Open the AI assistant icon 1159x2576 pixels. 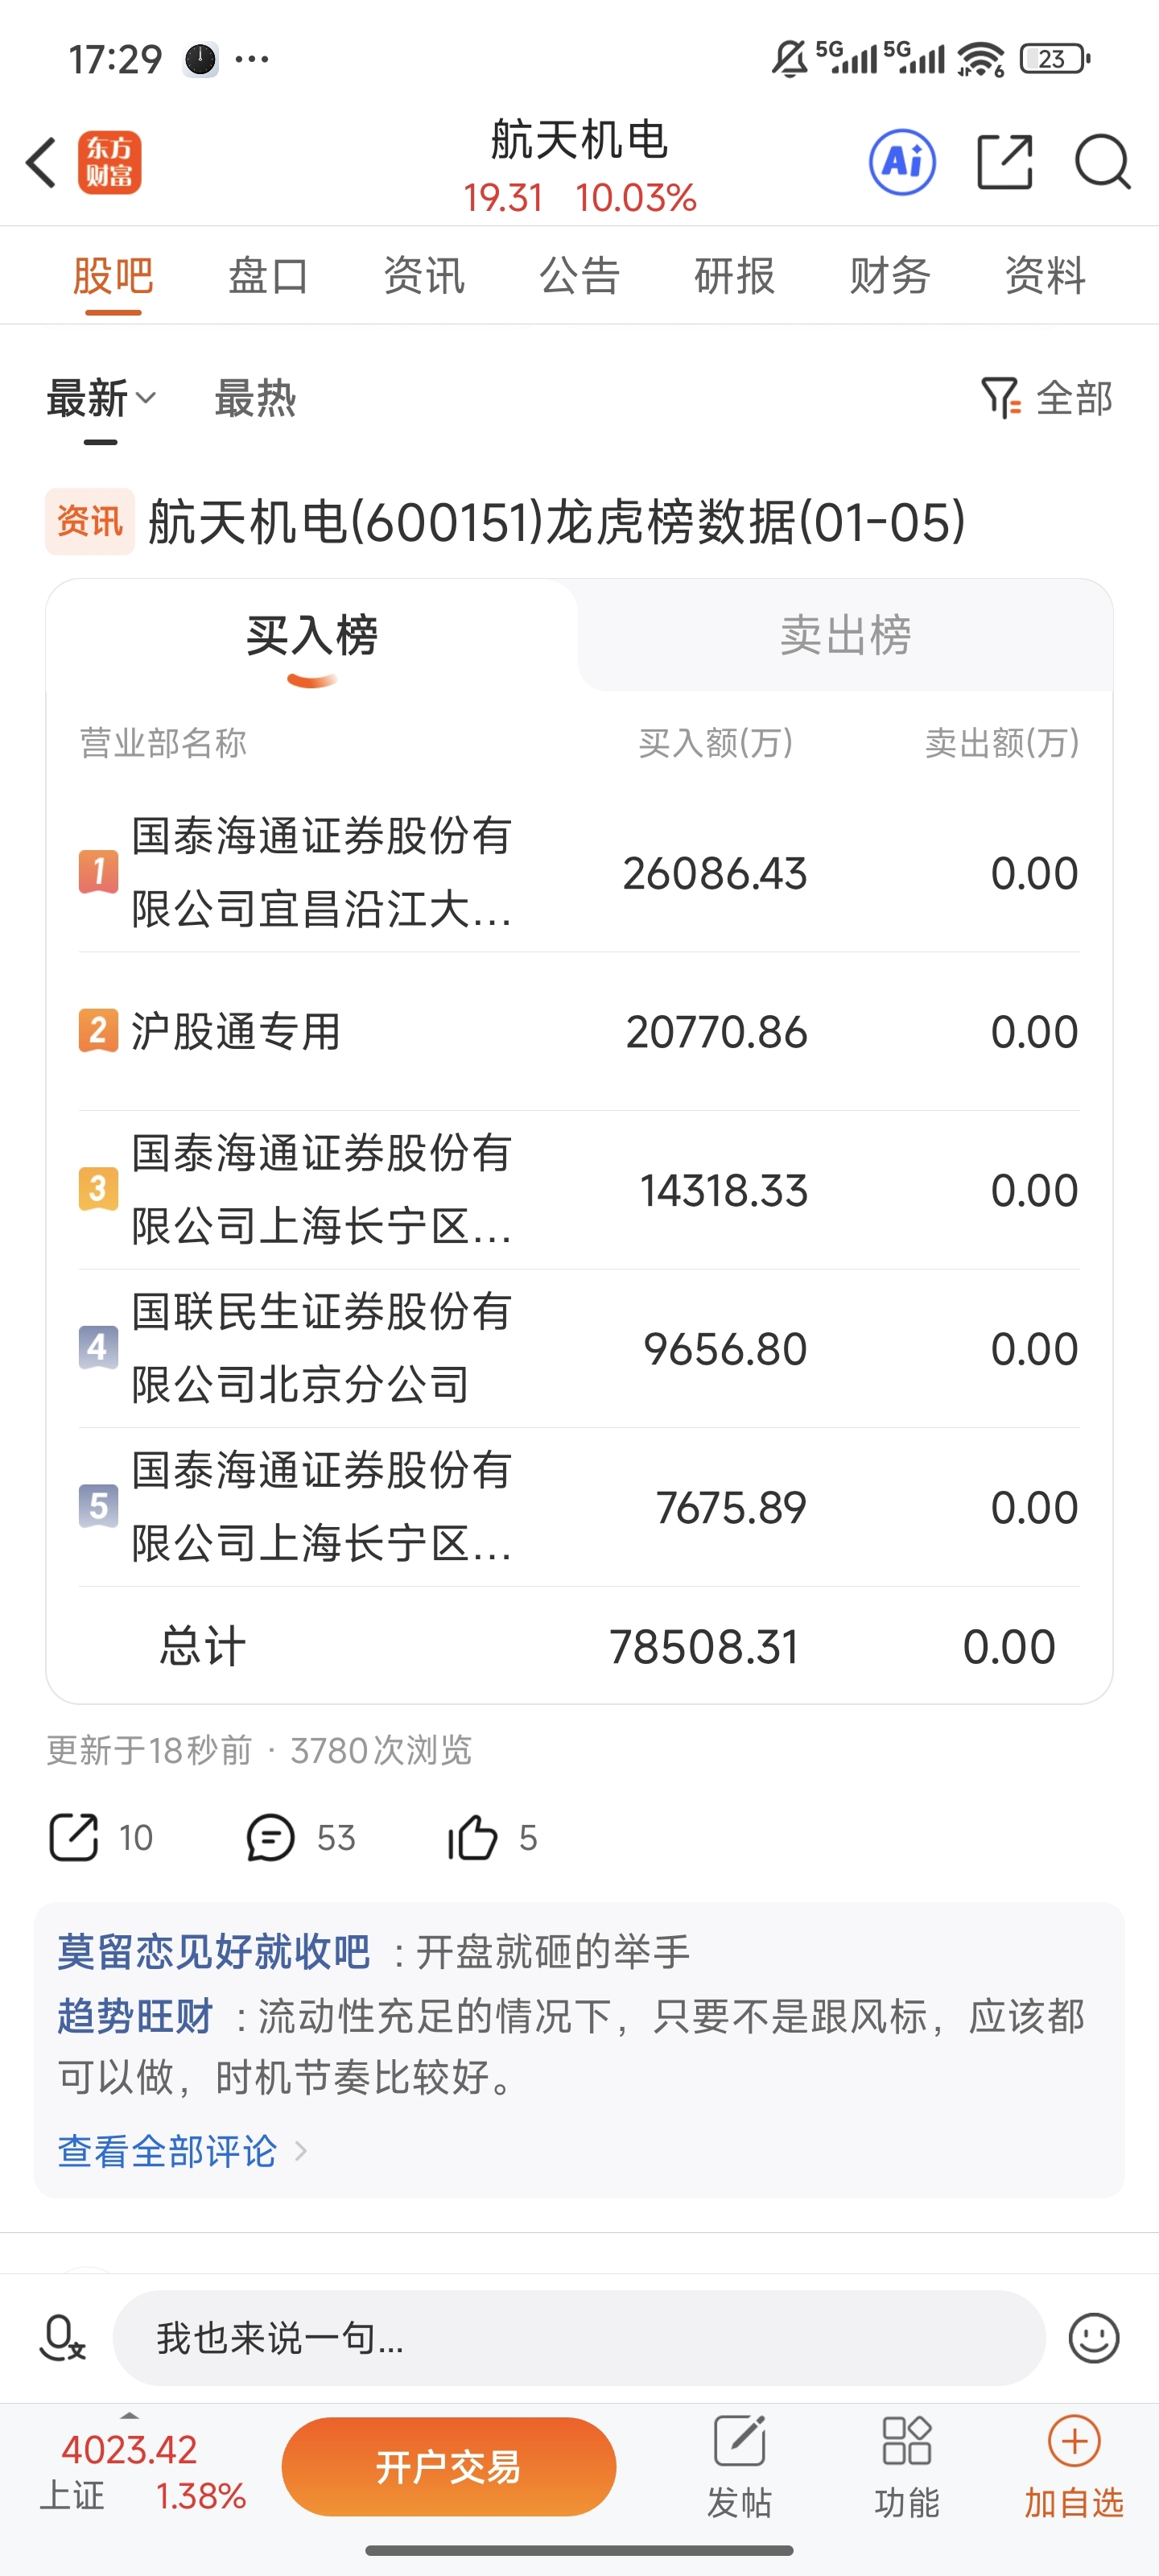point(902,162)
